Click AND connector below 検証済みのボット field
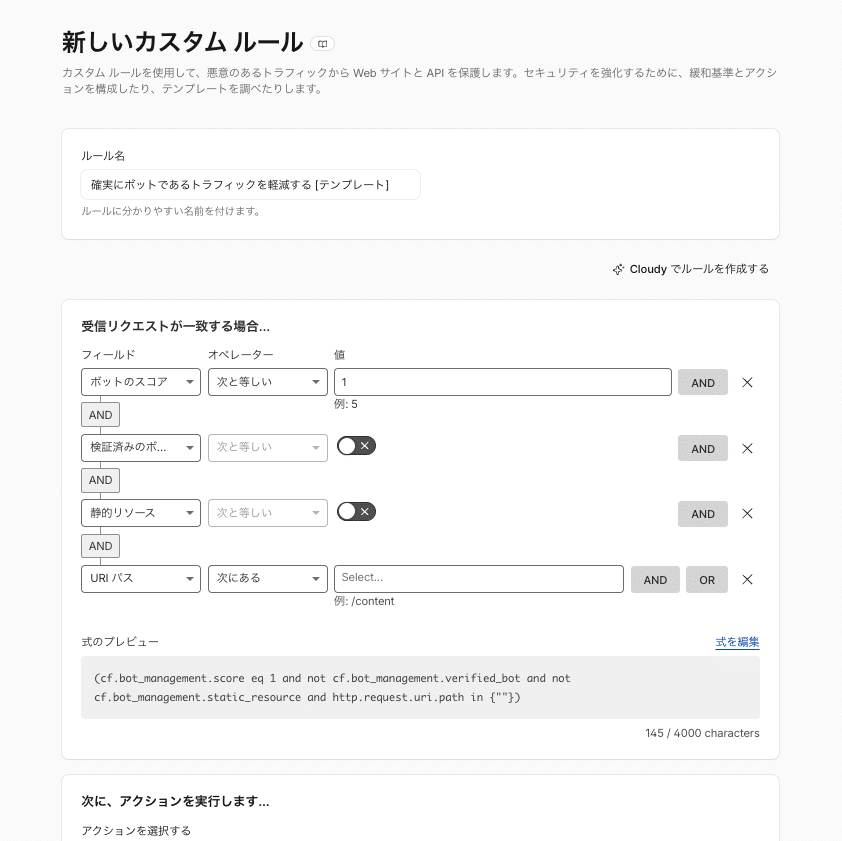 point(100,480)
